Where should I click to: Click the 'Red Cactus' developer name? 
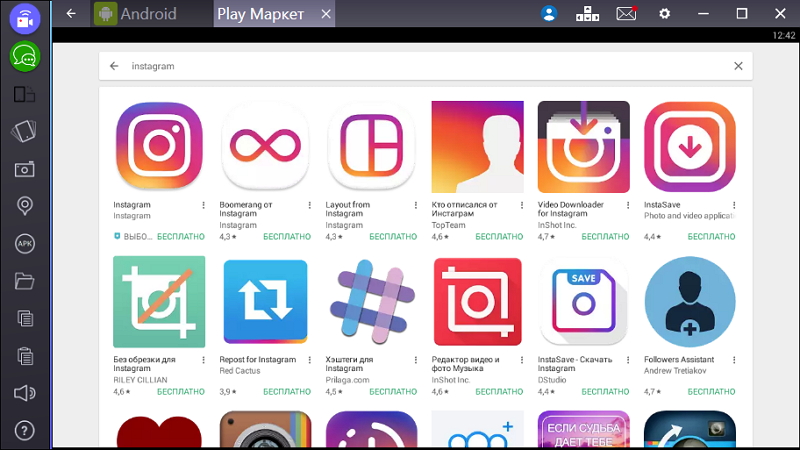click(x=240, y=371)
